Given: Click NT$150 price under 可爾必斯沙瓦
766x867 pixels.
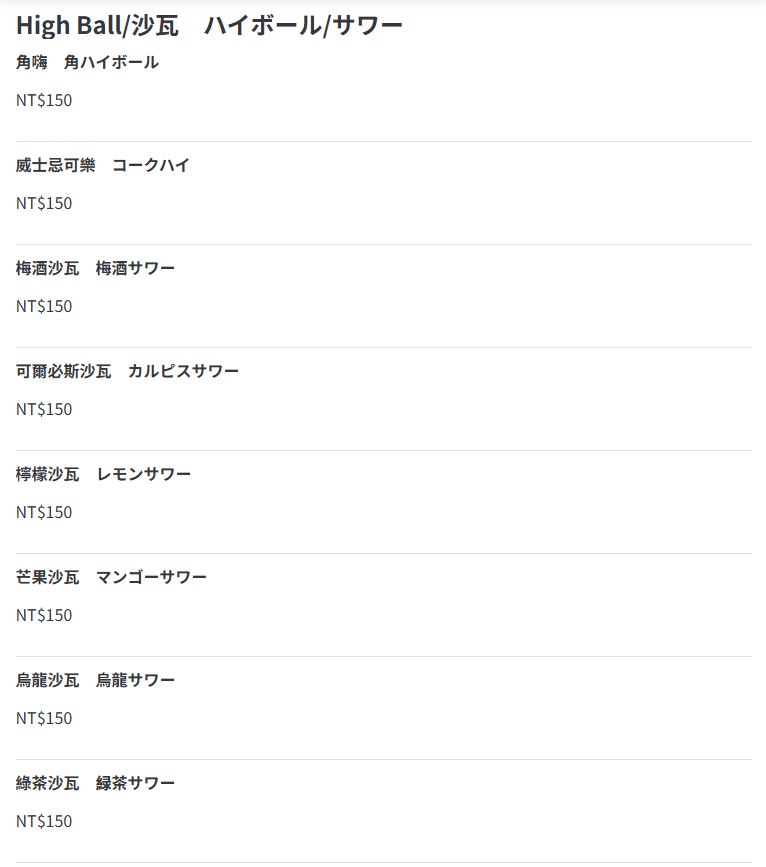Looking at the screenshot, I should [44, 409].
